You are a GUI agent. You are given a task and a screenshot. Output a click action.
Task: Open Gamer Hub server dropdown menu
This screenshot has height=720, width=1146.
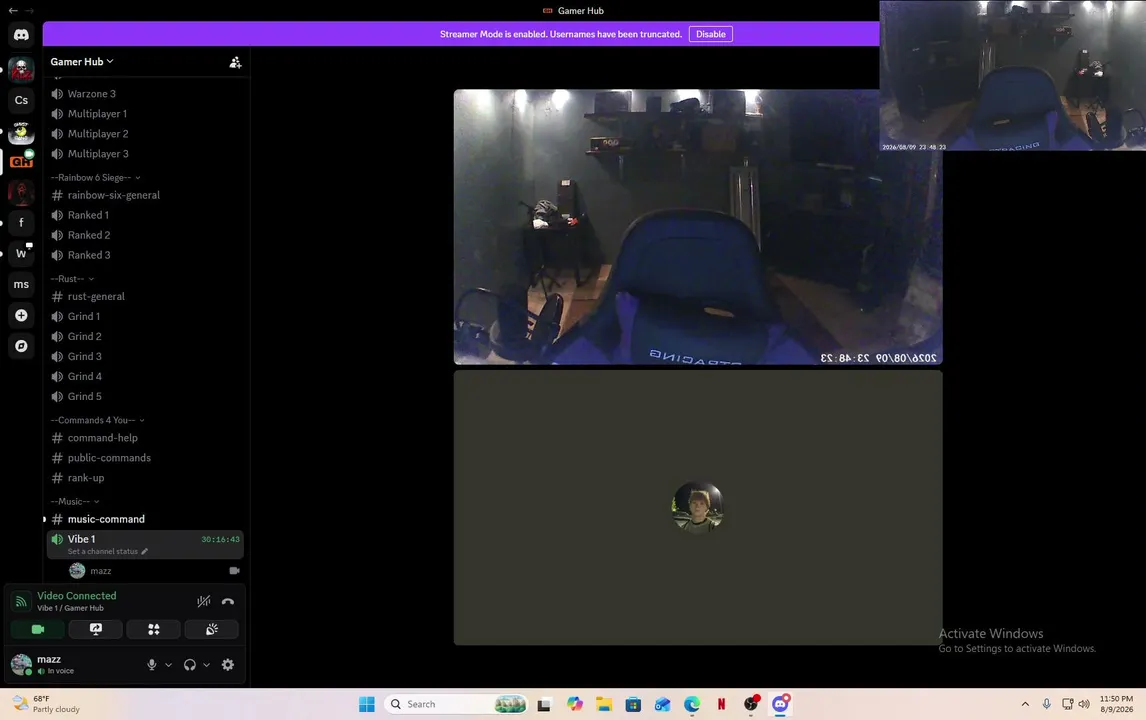(82, 61)
